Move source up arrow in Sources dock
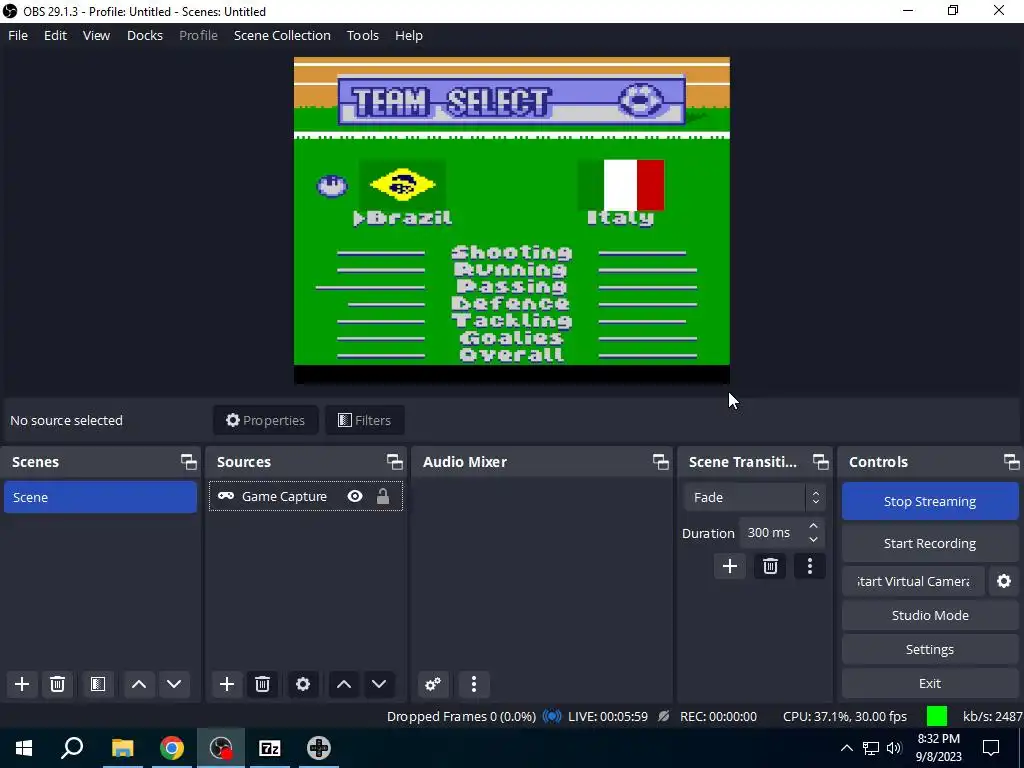 point(344,684)
